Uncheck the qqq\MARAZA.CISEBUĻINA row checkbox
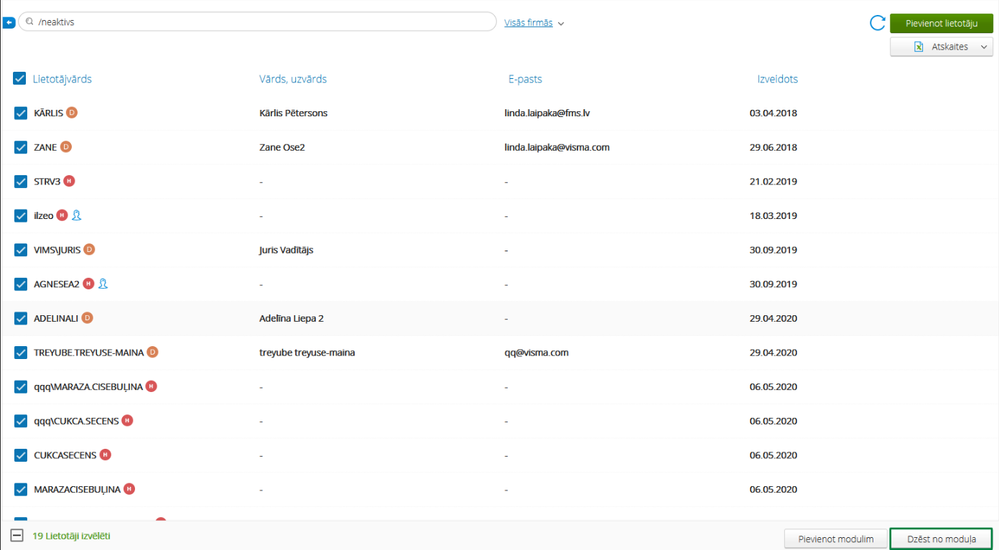This screenshot has height=550, width=999. (x=20, y=387)
